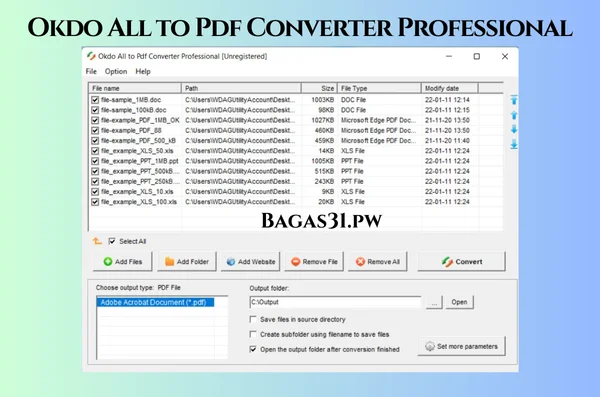Sort by Modify date column header
600x397 pixels.
pyautogui.click(x=450, y=88)
